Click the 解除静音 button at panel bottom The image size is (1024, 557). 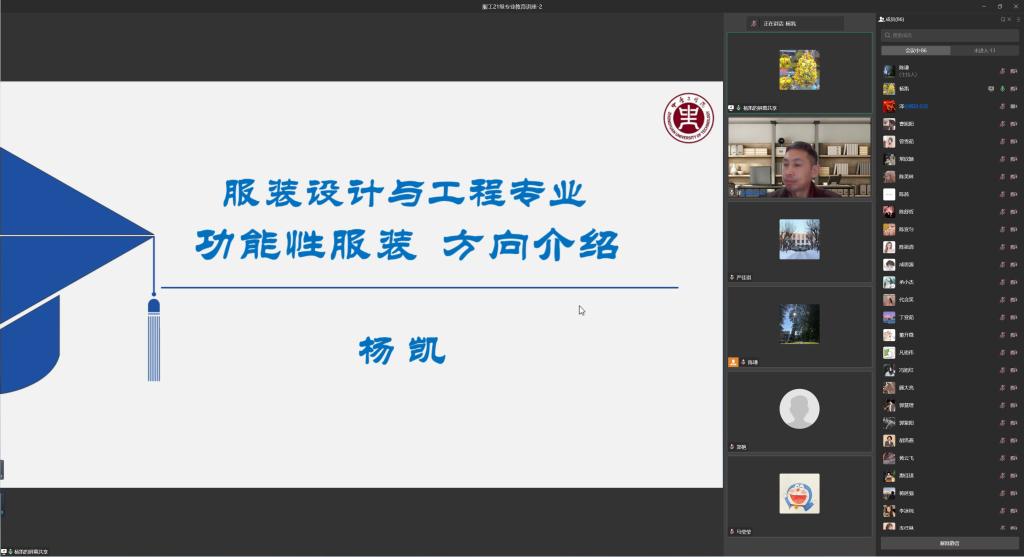coord(949,543)
